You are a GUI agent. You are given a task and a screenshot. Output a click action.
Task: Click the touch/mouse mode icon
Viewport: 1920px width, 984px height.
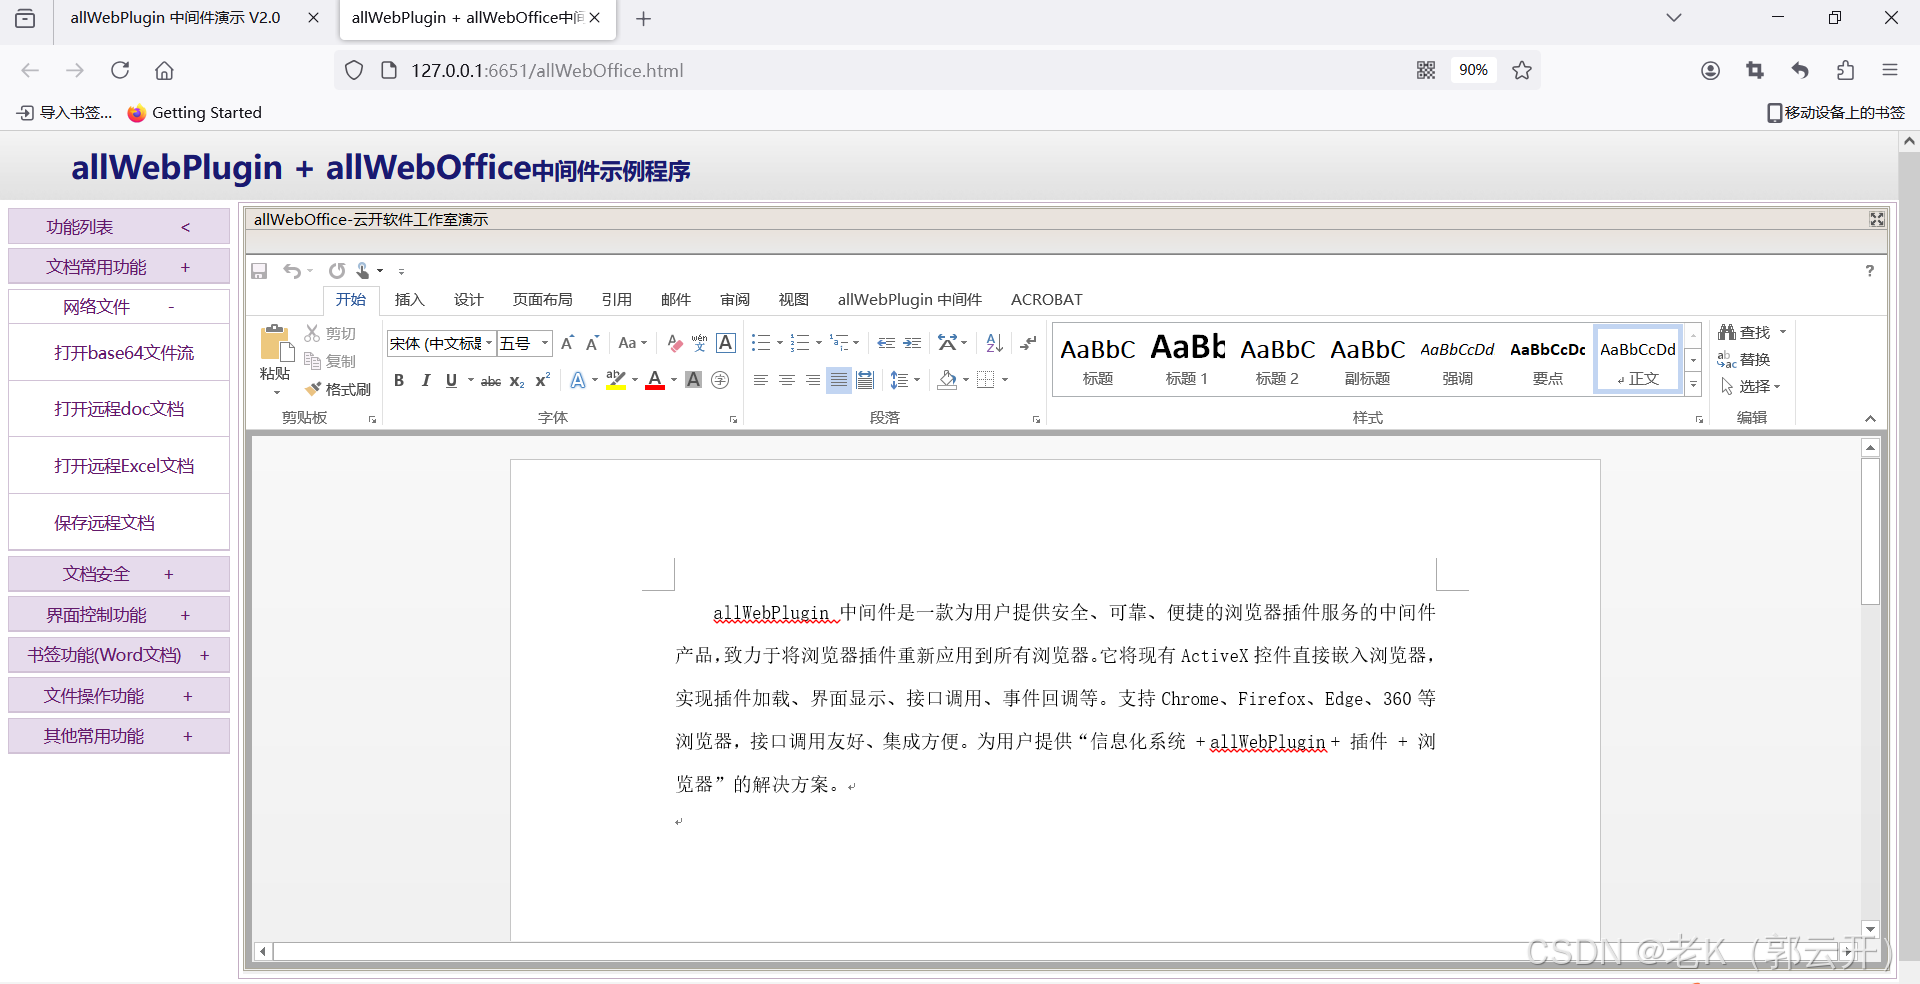click(x=363, y=271)
